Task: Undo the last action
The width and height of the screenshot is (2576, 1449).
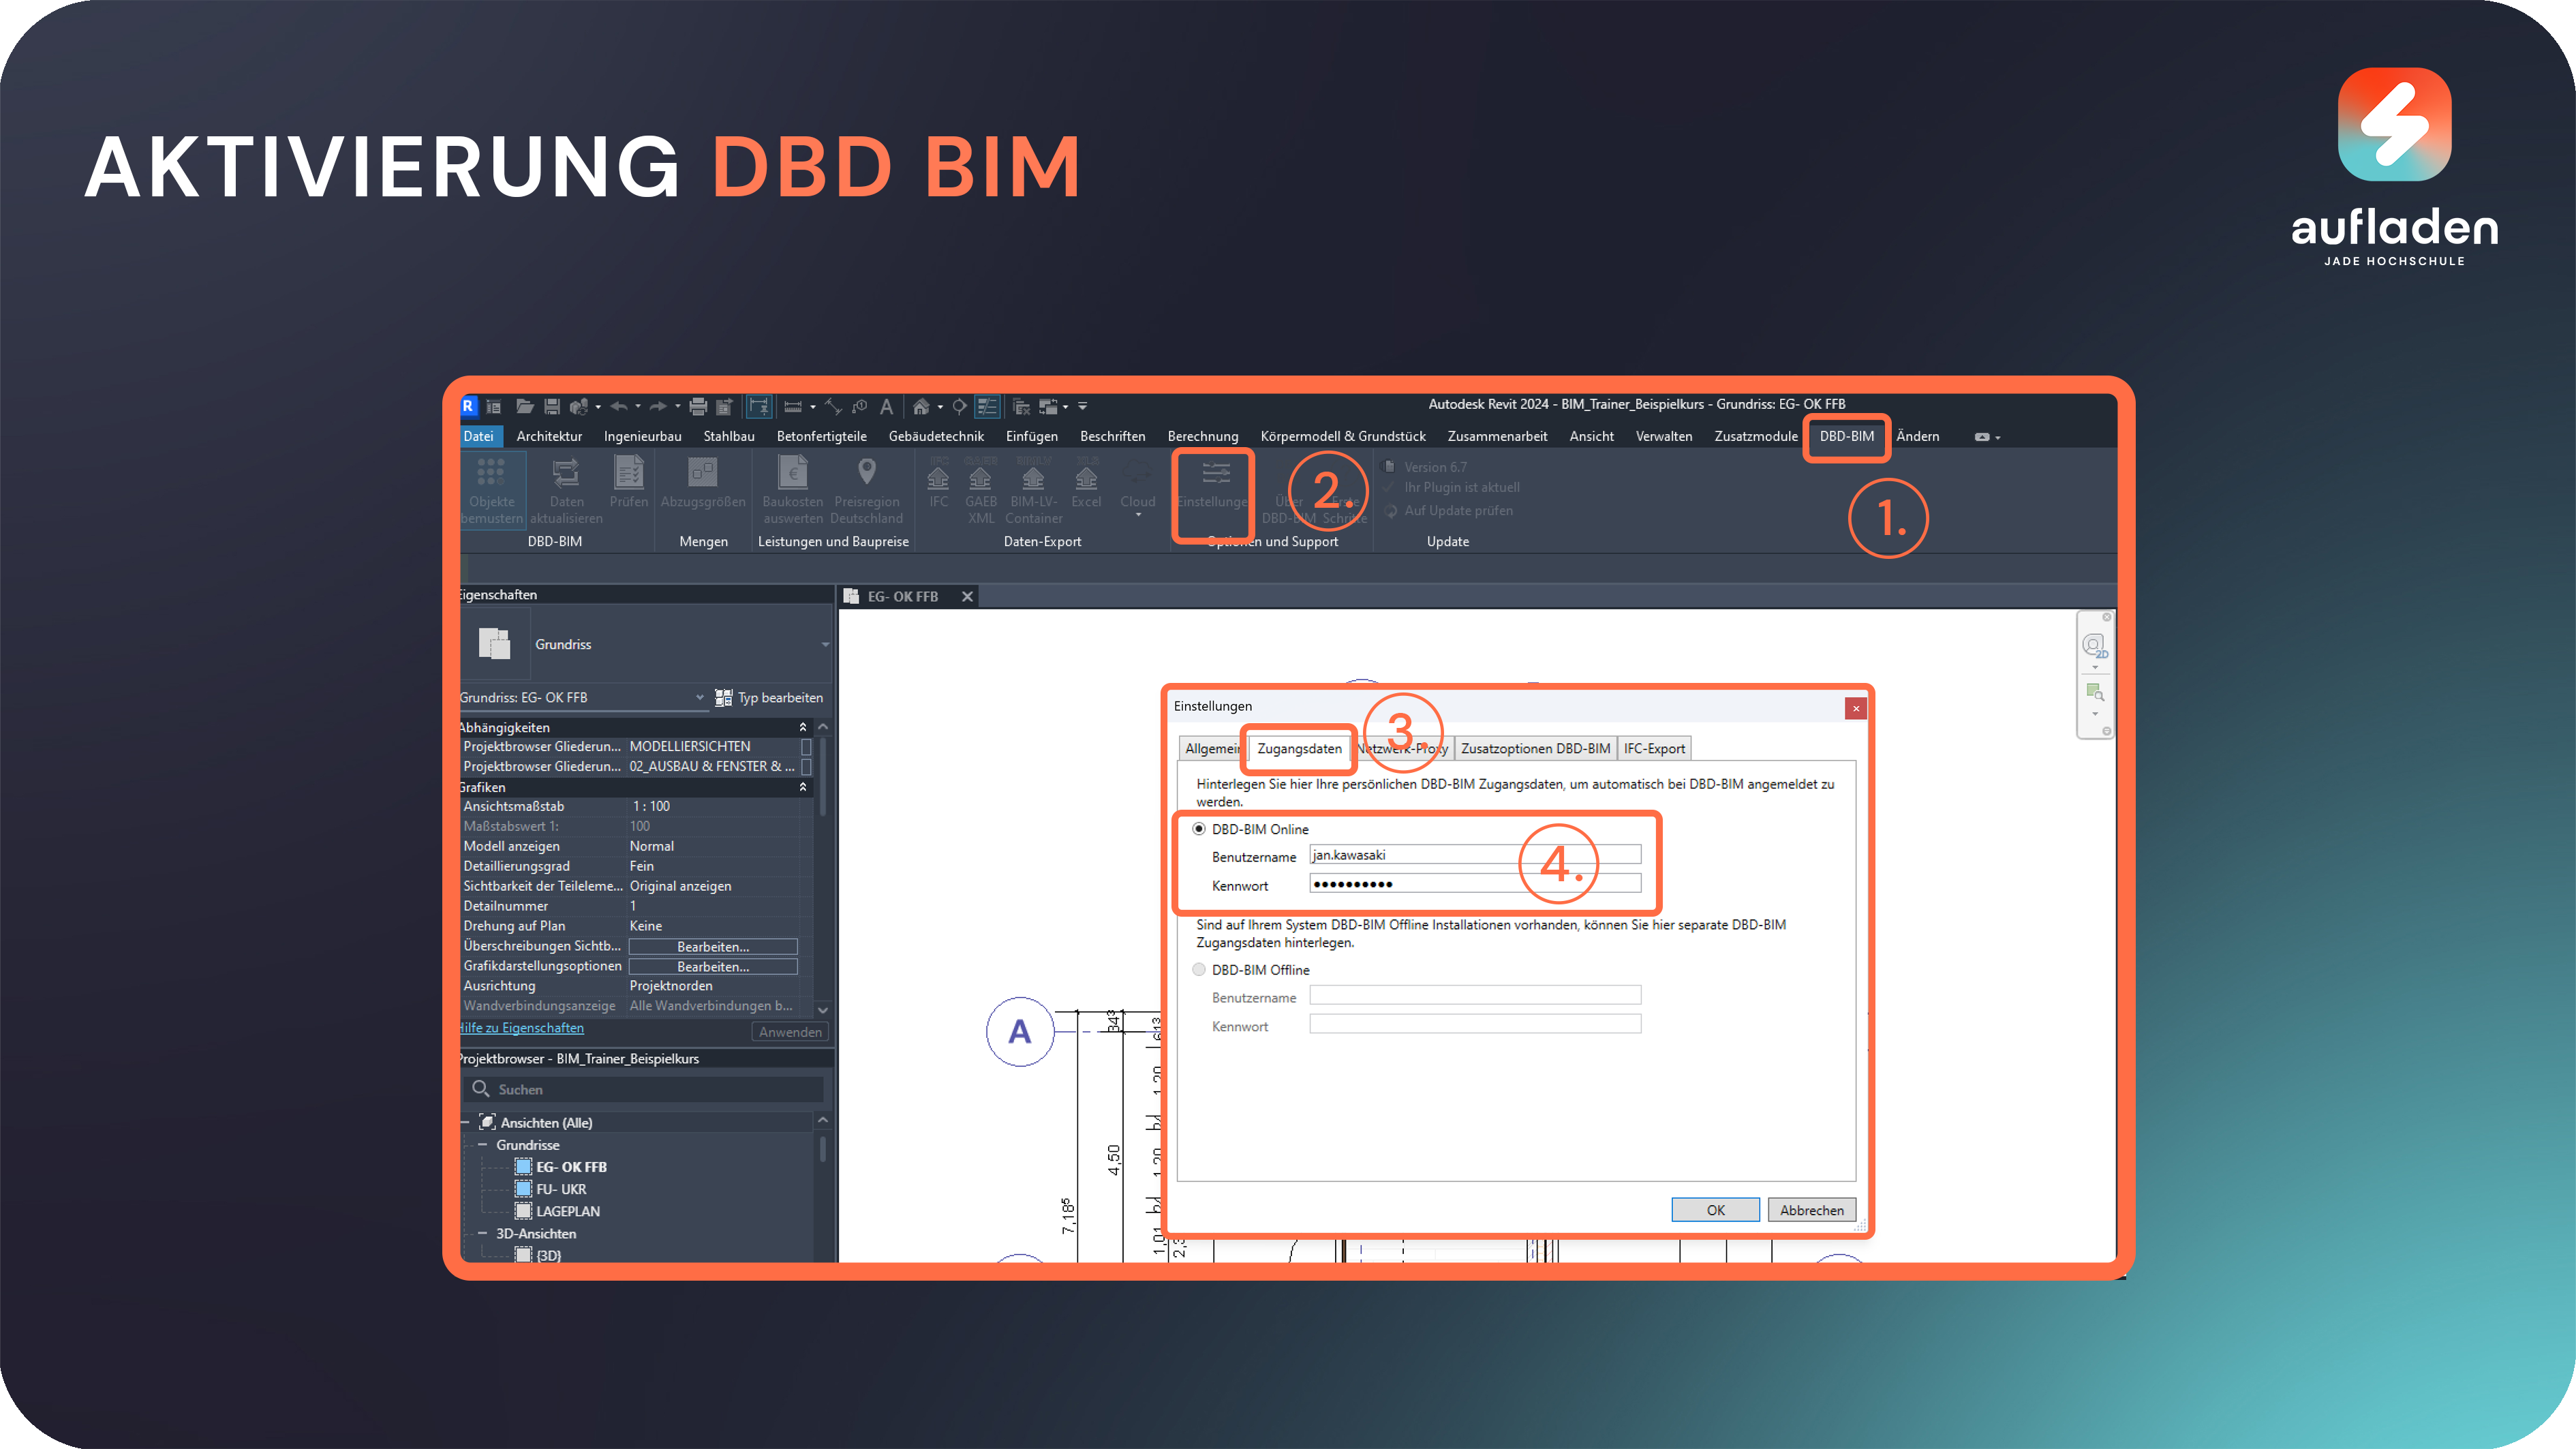Action: coord(619,406)
